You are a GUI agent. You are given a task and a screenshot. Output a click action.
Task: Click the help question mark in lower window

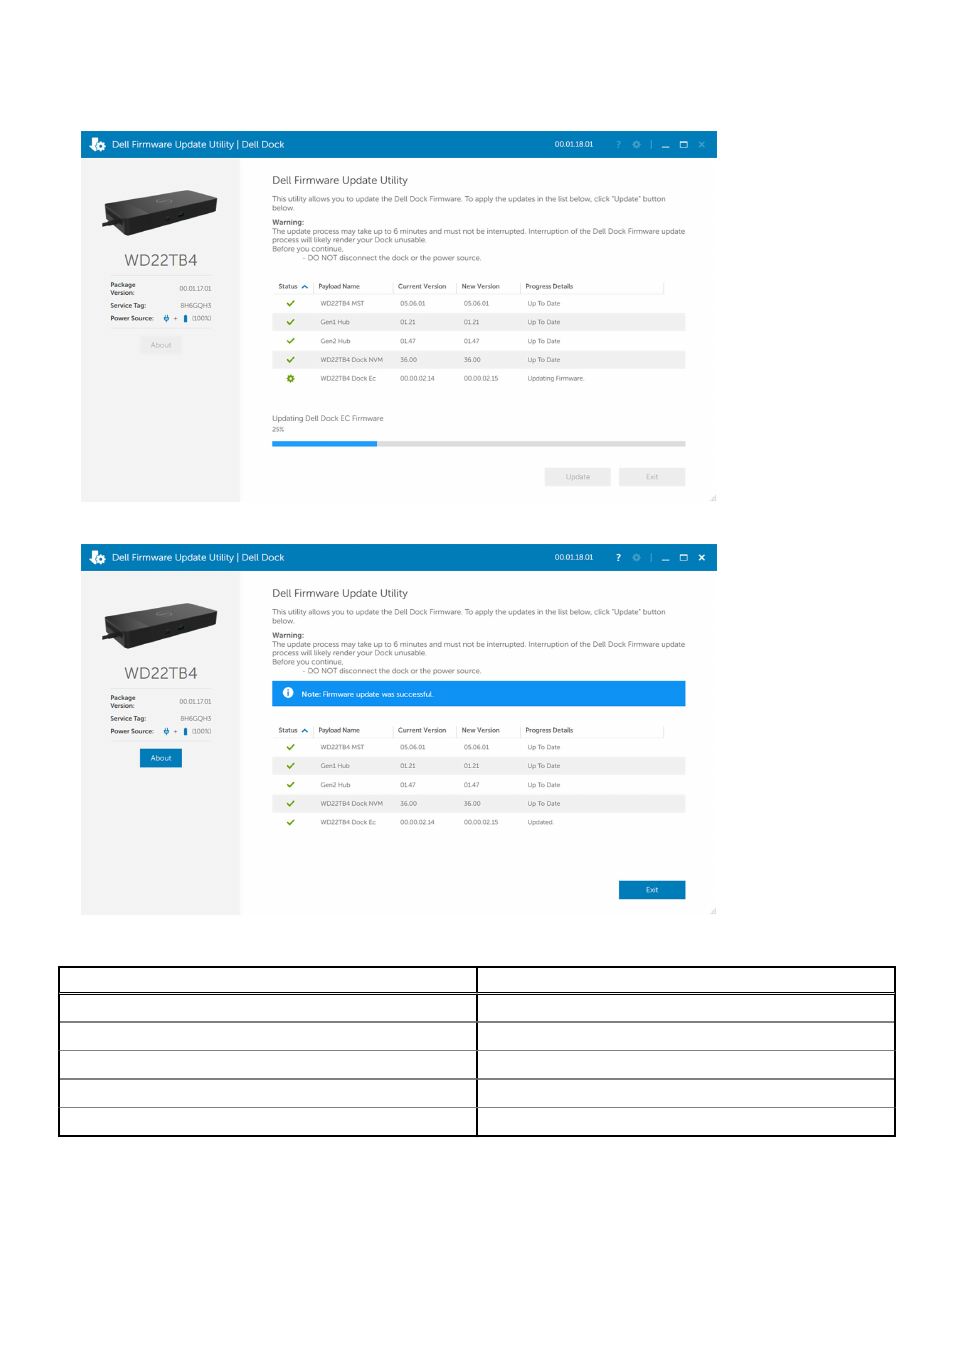[618, 558]
